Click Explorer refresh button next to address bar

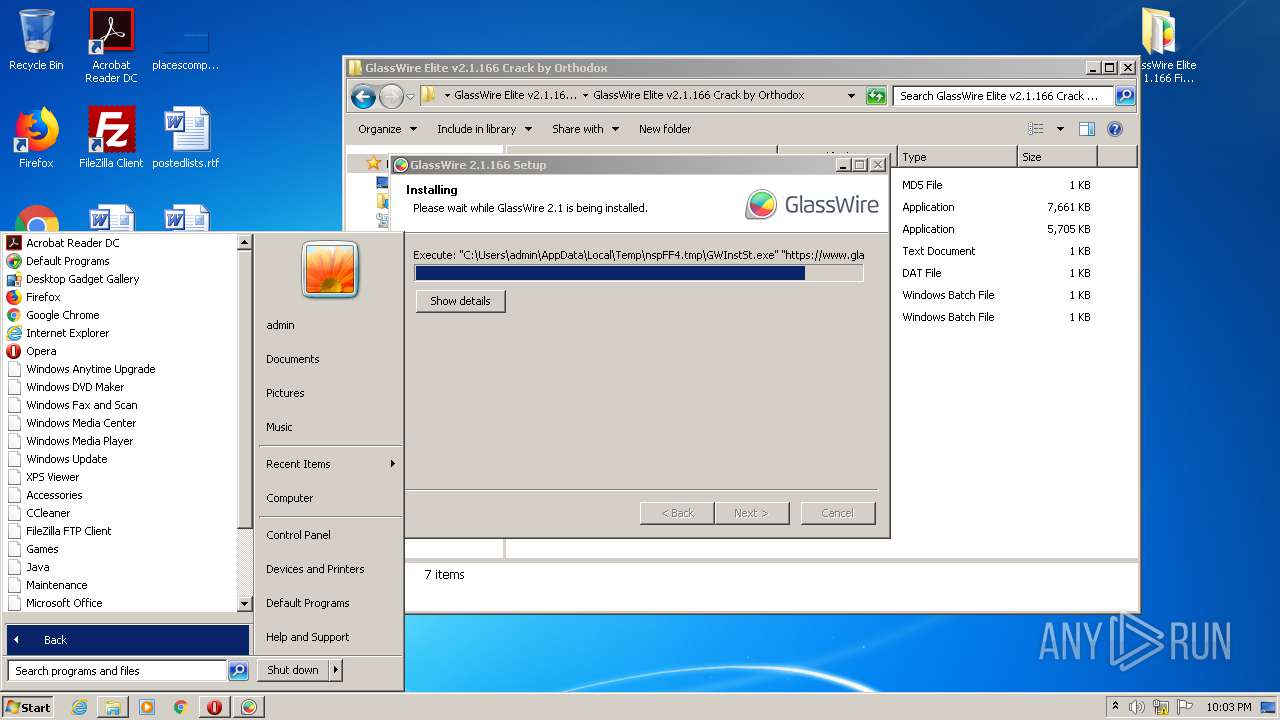[x=876, y=96]
